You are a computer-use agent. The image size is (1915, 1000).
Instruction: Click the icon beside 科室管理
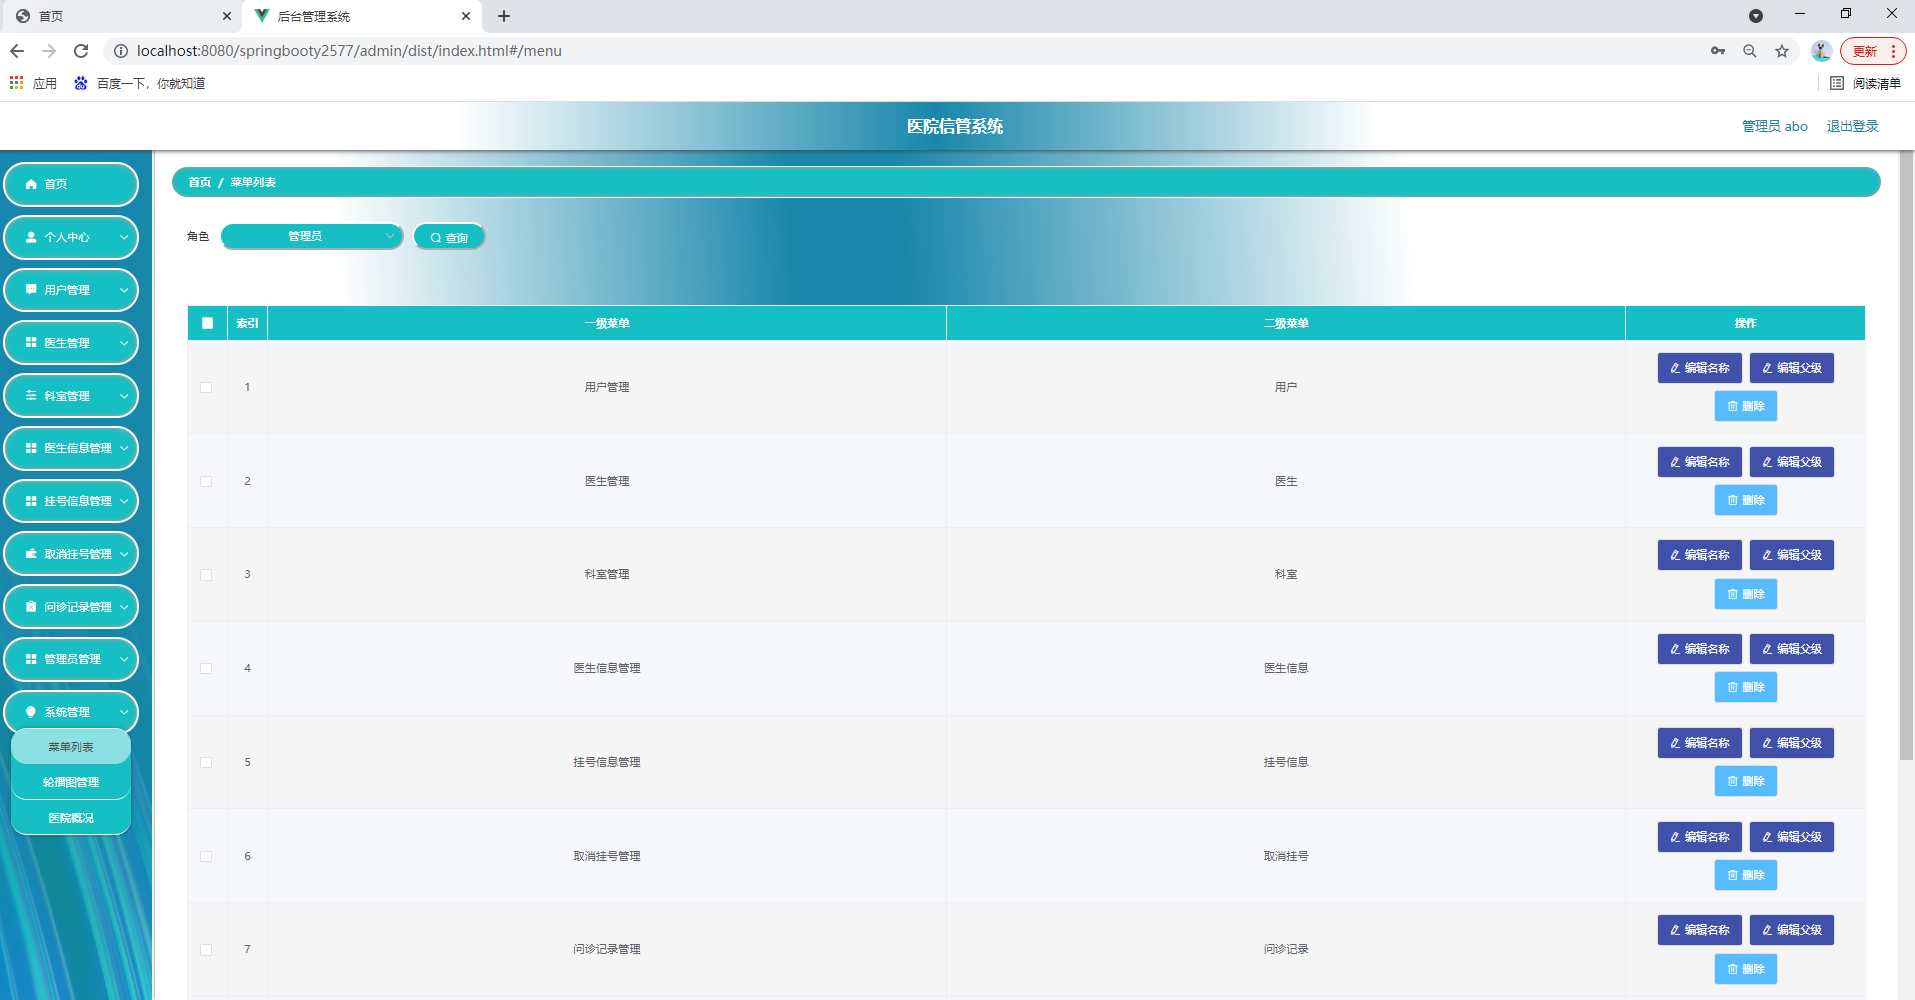tap(31, 396)
